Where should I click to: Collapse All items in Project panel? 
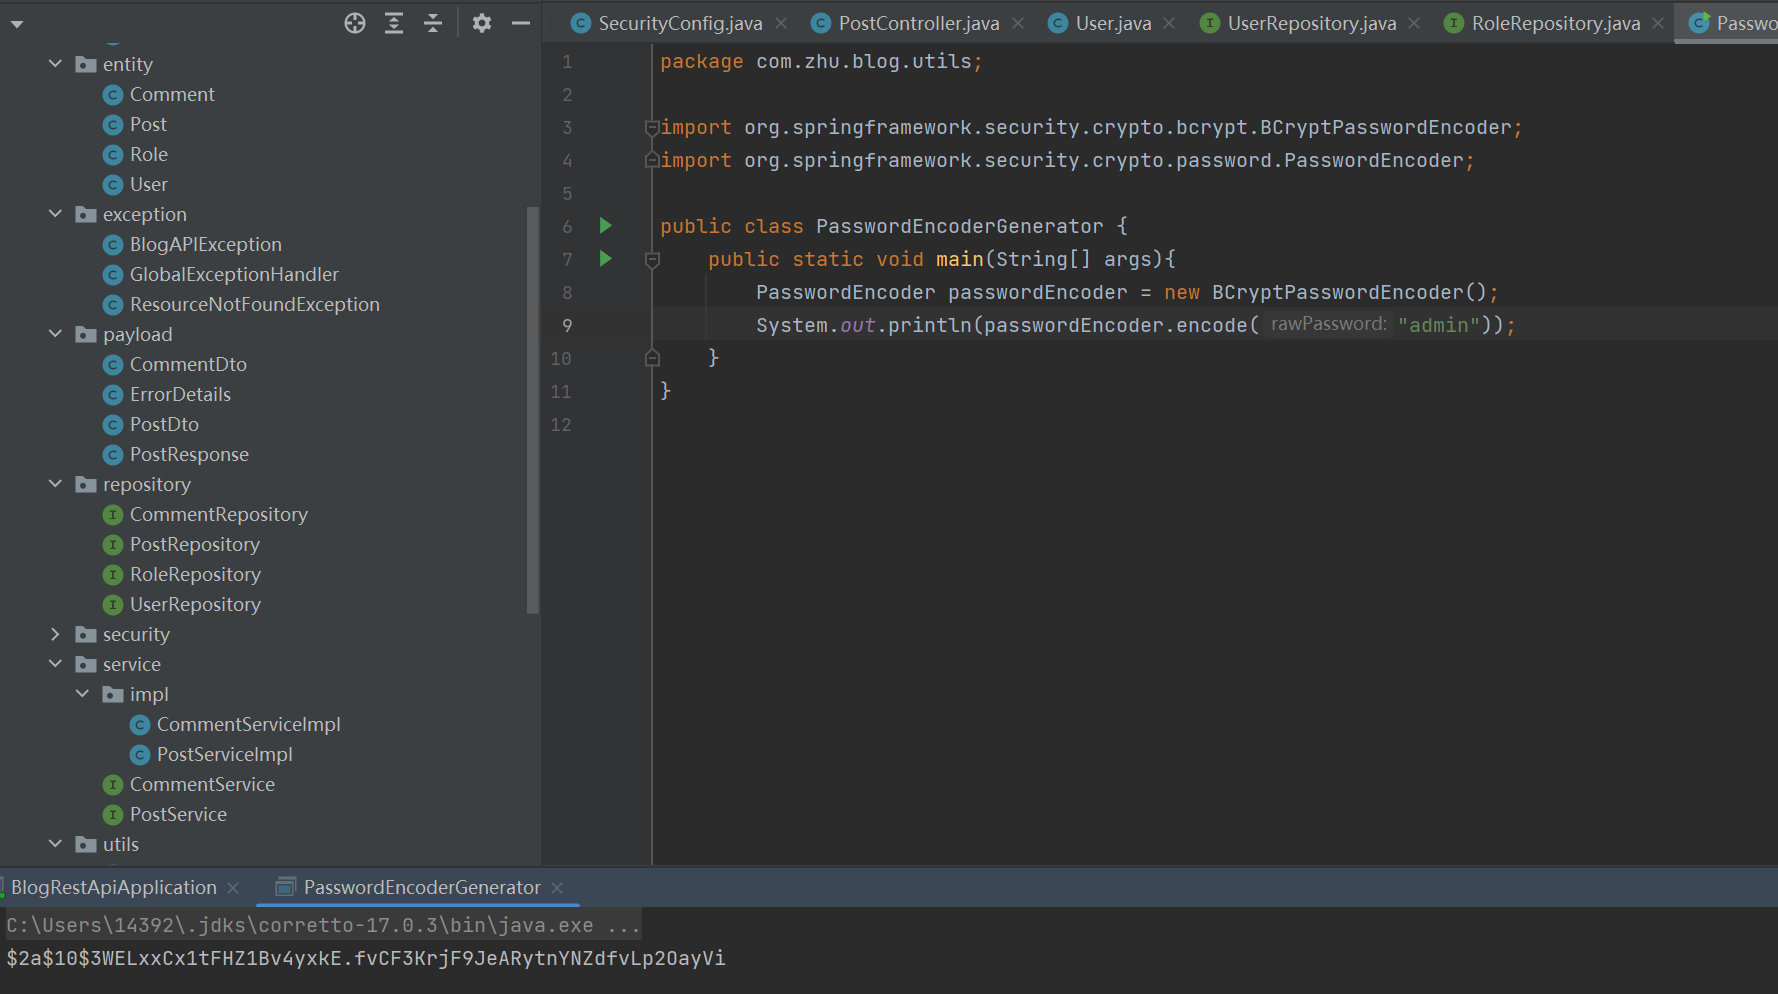tap(432, 22)
